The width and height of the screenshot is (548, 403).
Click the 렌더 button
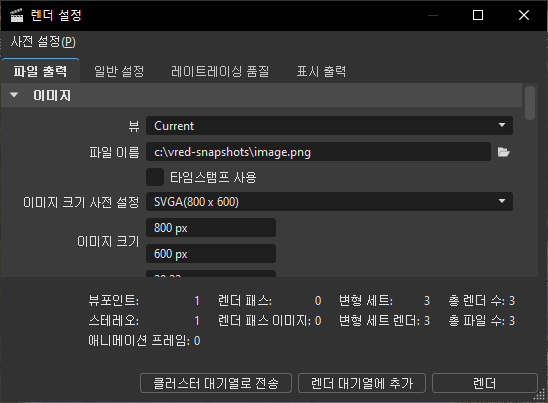[x=484, y=383]
